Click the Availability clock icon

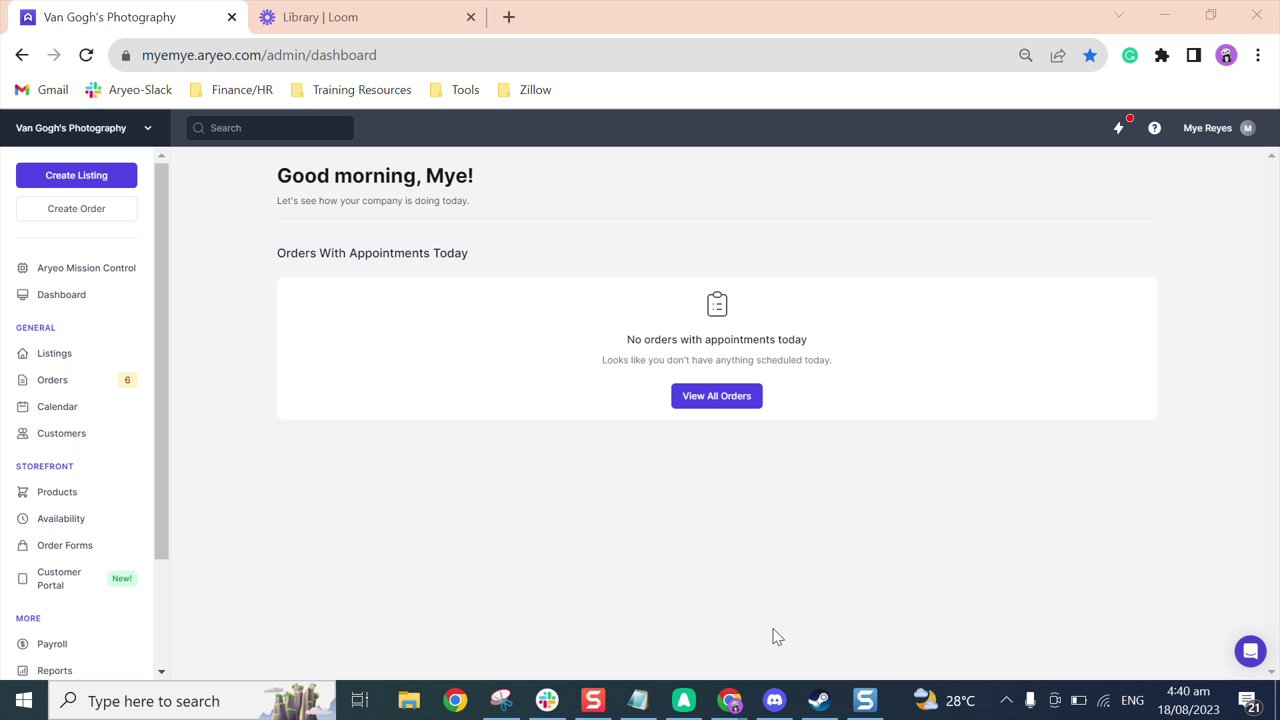coord(23,518)
